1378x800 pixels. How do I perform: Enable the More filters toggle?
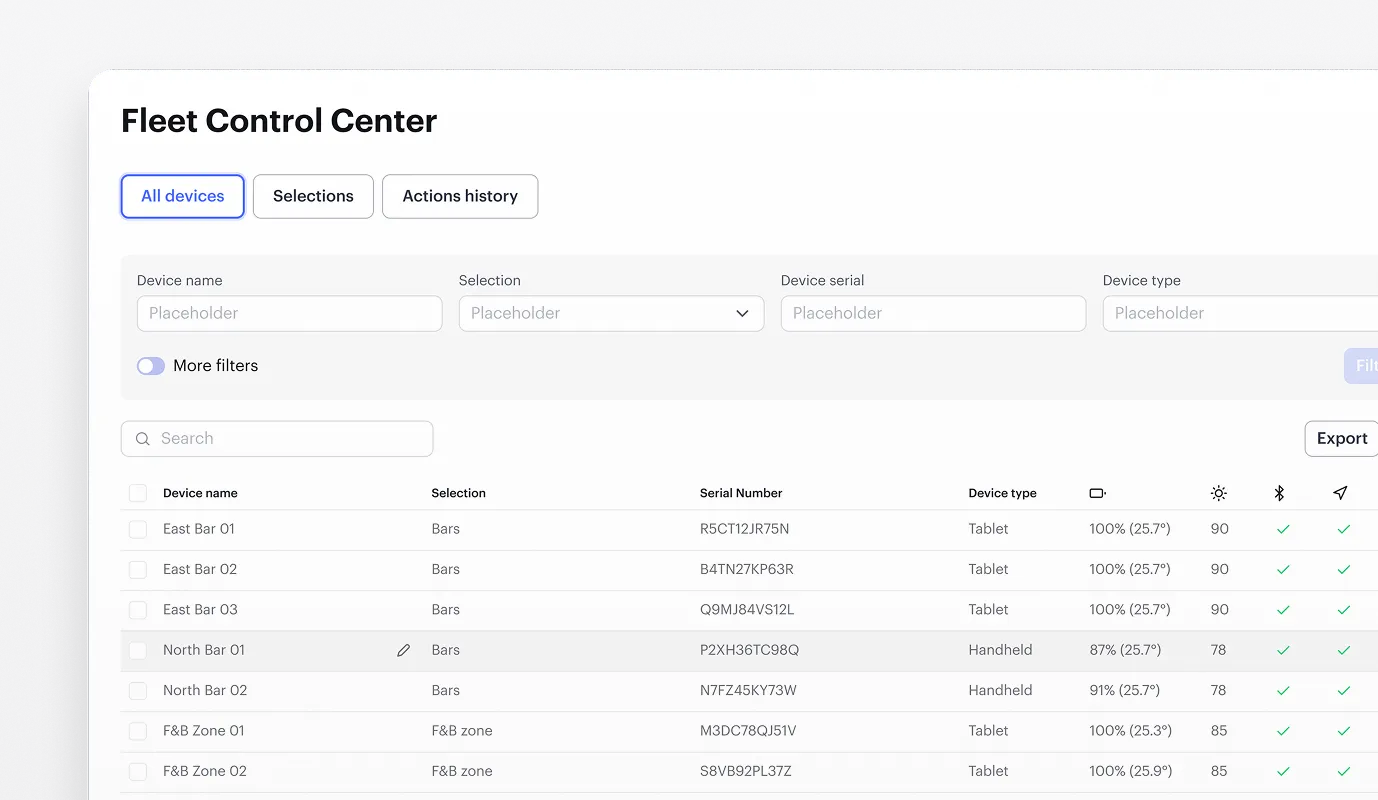[150, 365]
